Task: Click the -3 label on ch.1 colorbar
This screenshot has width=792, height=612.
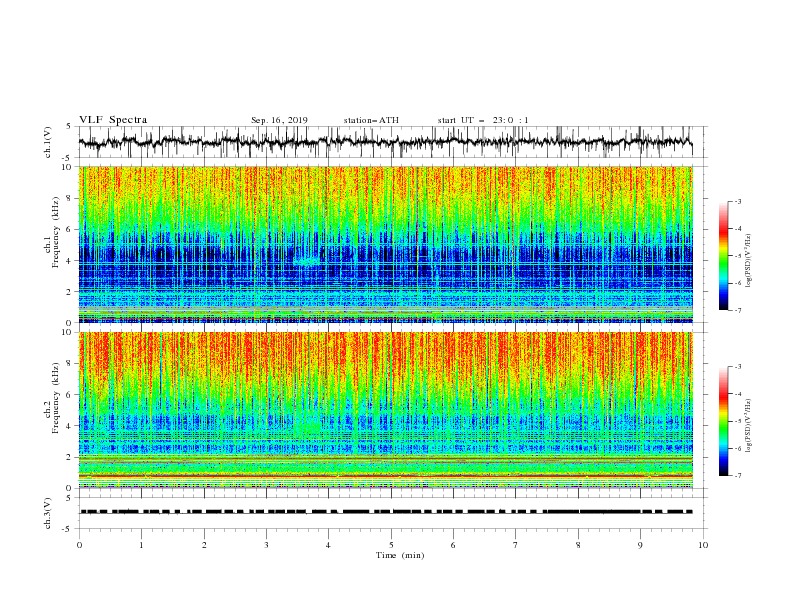Action: click(x=737, y=201)
